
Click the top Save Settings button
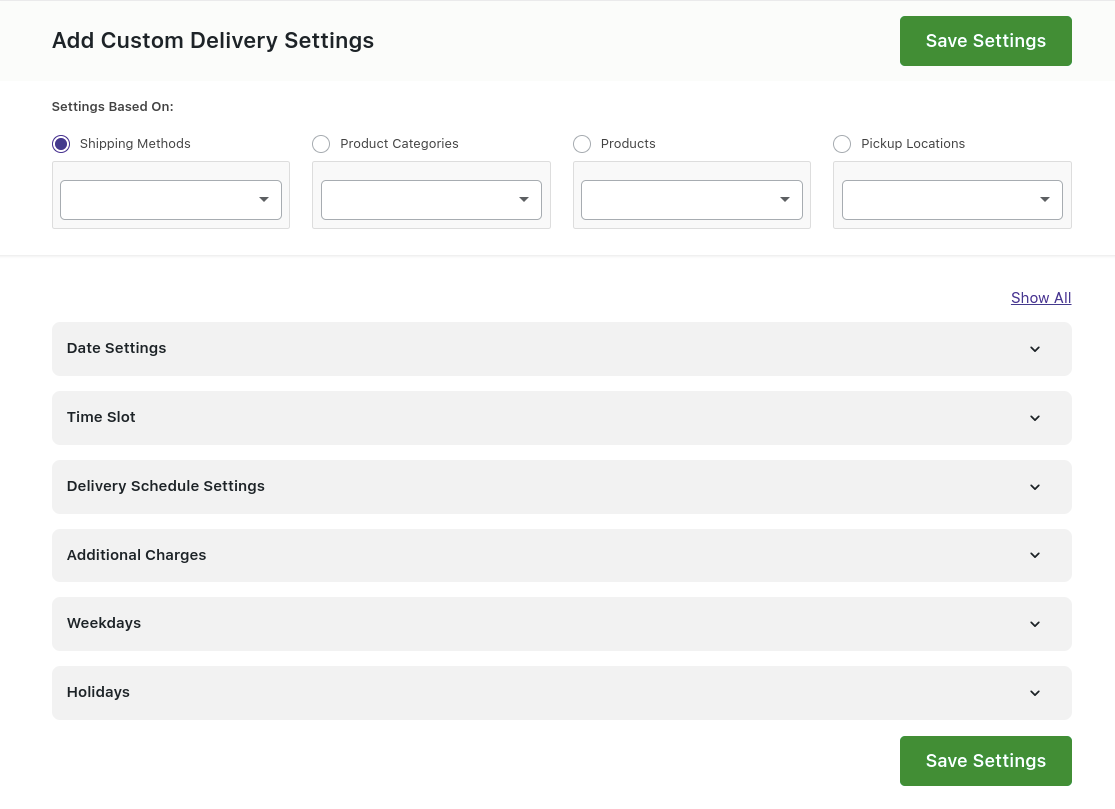985,41
